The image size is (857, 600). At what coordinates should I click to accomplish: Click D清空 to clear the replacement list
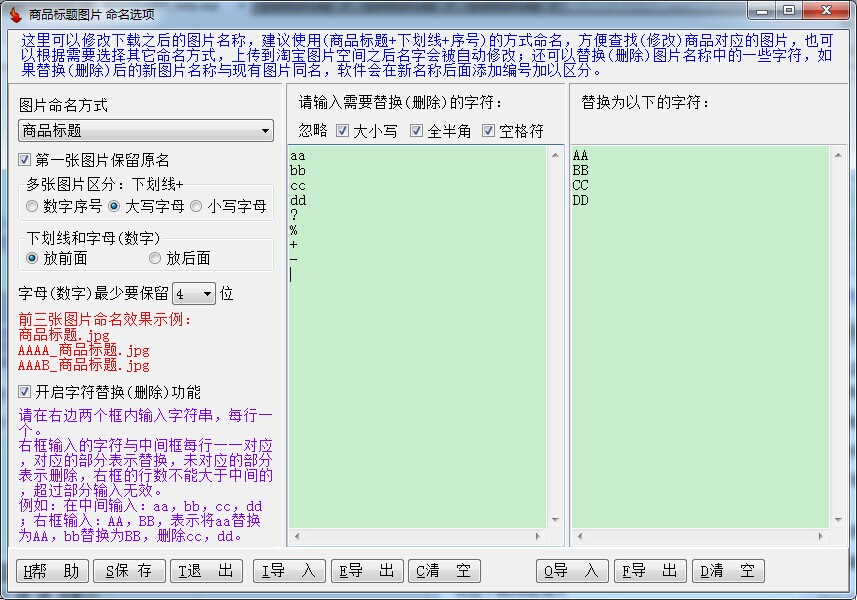[729, 571]
